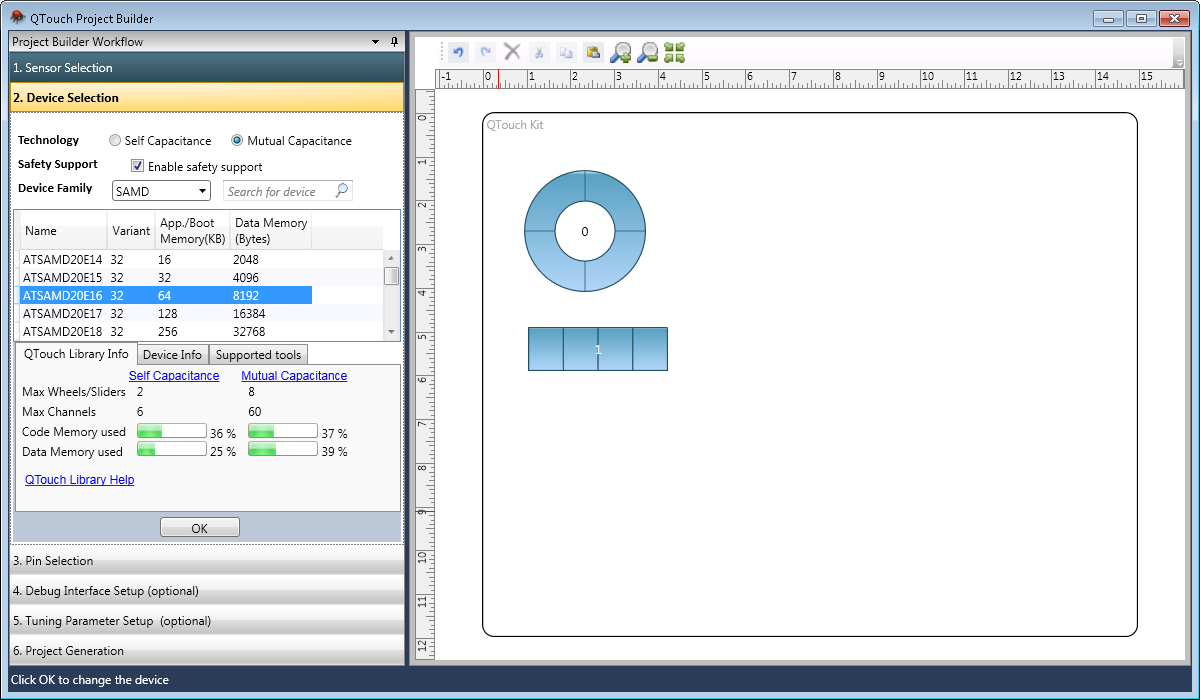1200x700 pixels.
Task: Click the 32768 data memory cell
Action: coord(249,332)
